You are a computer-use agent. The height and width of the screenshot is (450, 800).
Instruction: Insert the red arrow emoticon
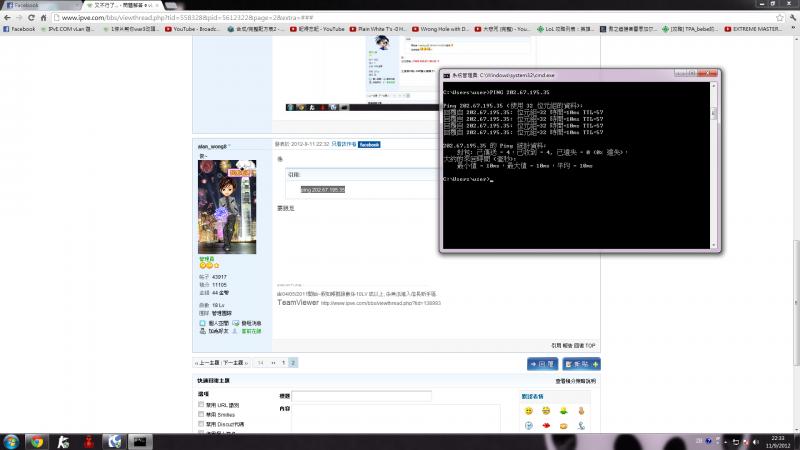coord(546,426)
